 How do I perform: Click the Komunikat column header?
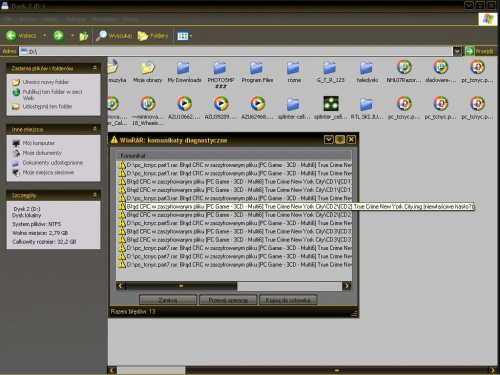coord(233,156)
